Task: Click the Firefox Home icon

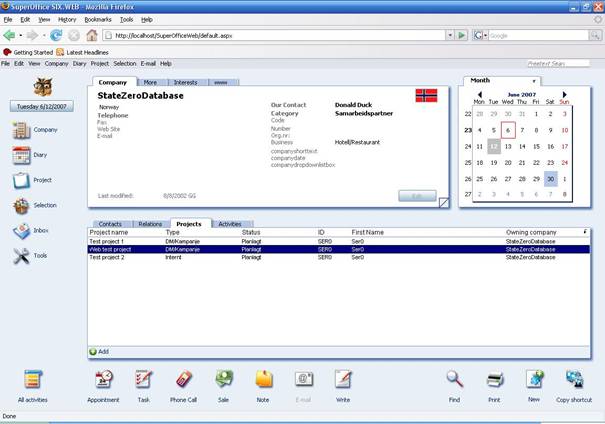Action: coord(92,35)
